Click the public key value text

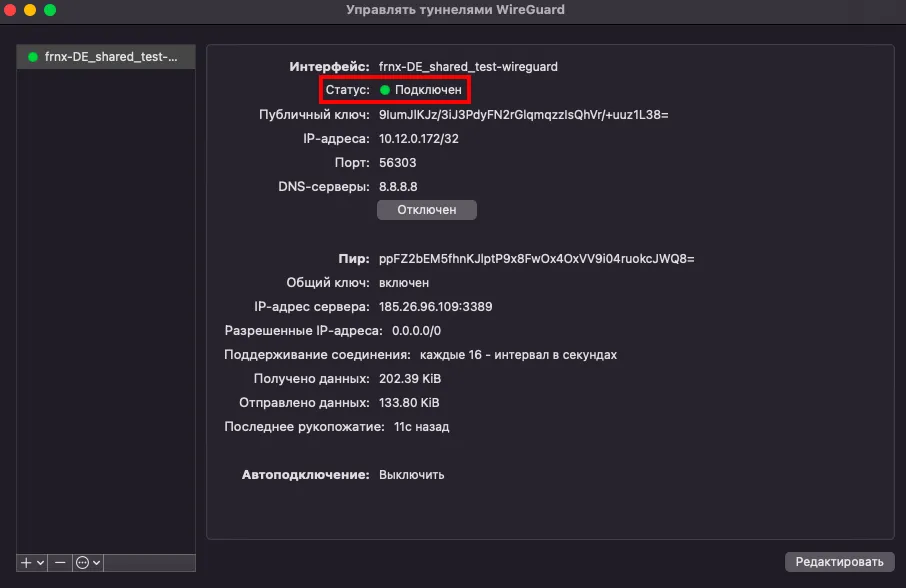[x=523, y=114]
